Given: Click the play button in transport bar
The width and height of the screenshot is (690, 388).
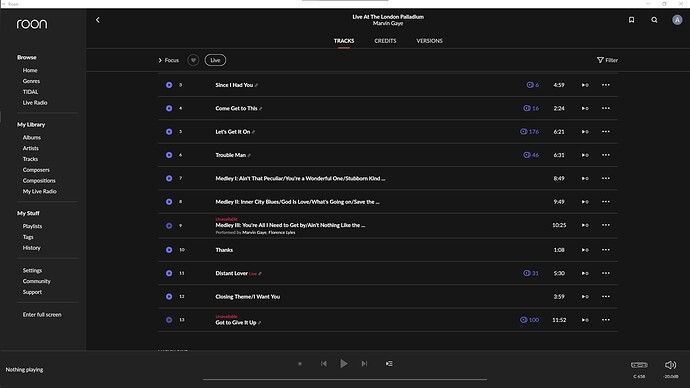Looking at the screenshot, I should pyautogui.click(x=344, y=363).
